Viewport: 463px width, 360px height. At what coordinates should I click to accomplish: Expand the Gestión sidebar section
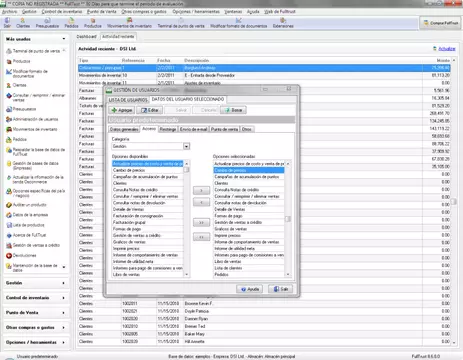(63, 283)
